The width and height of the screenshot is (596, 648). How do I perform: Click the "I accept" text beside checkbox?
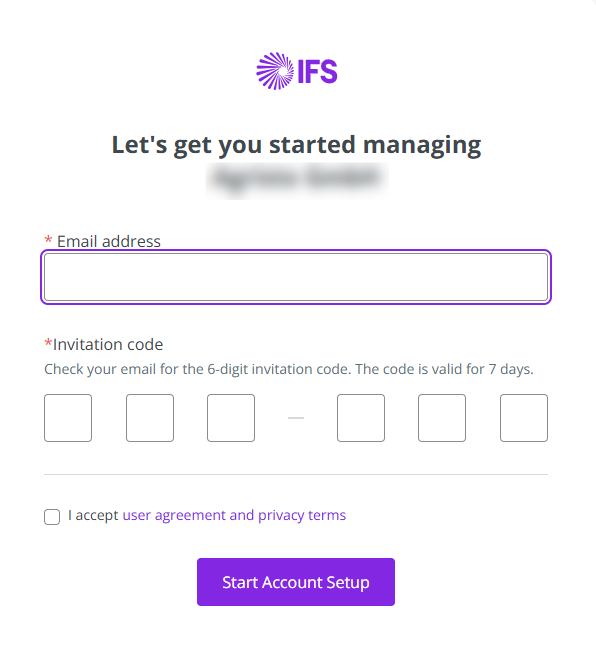coord(93,515)
